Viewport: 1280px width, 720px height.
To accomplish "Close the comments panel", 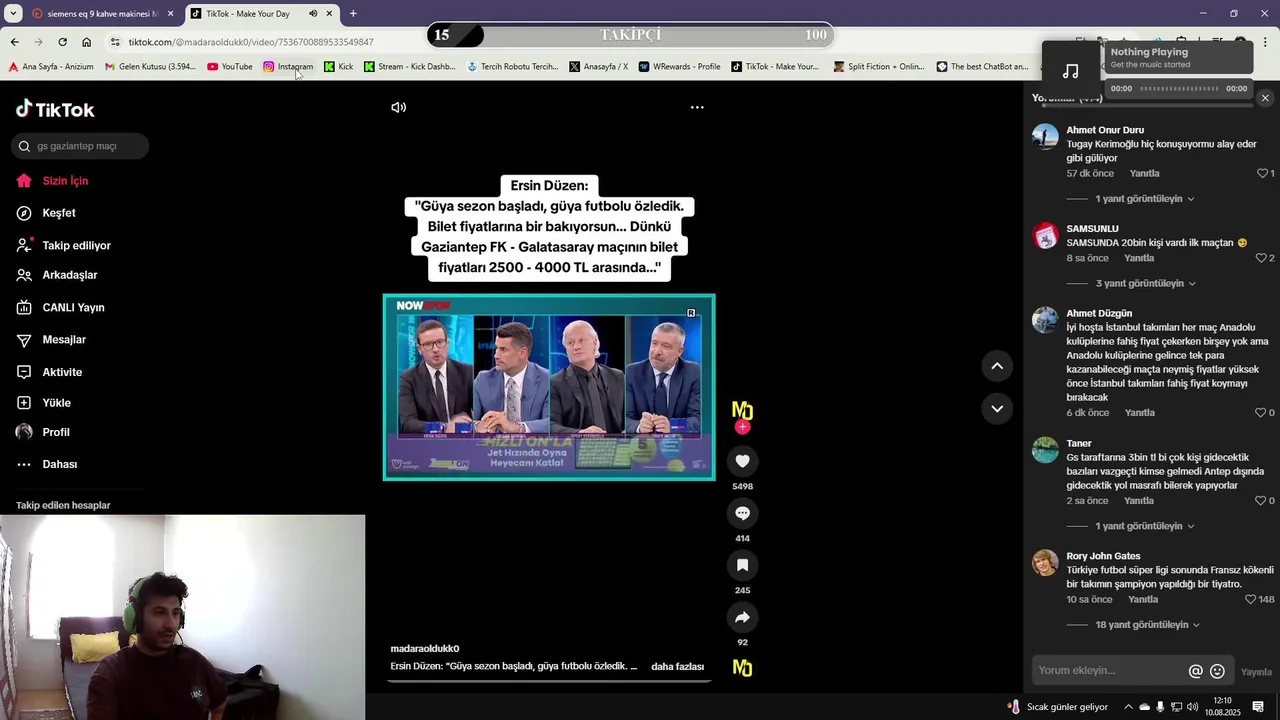I will point(1265,98).
